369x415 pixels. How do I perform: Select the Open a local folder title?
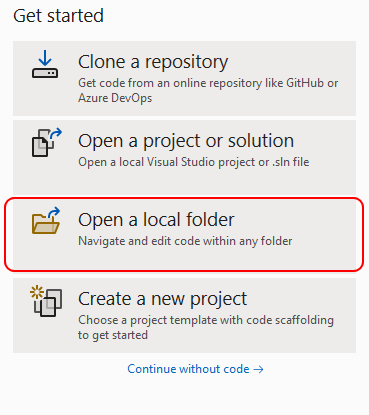(156, 220)
